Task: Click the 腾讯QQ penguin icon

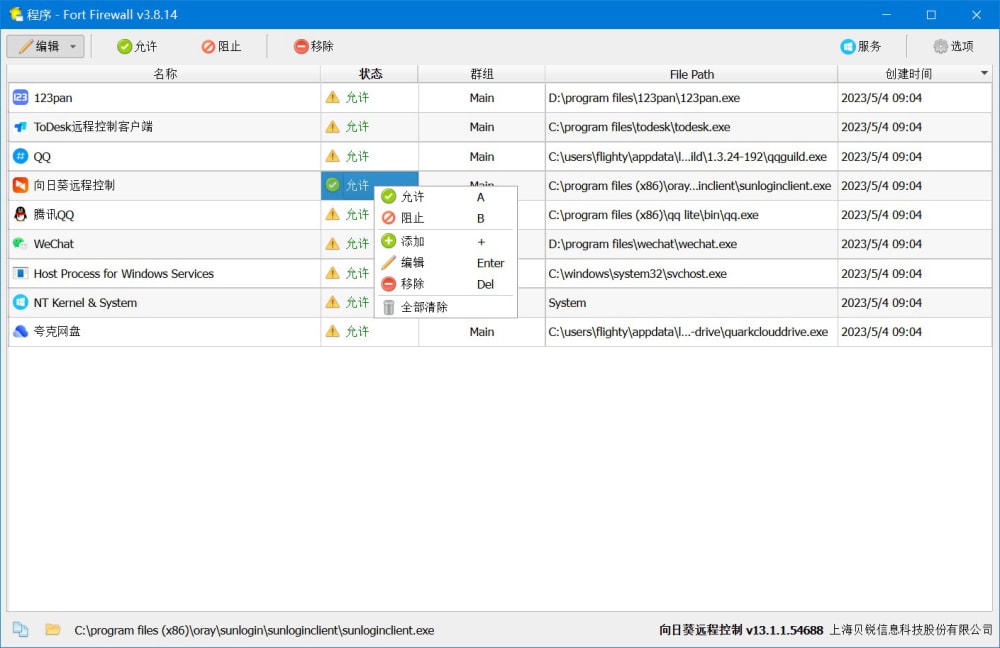Action: pos(20,214)
